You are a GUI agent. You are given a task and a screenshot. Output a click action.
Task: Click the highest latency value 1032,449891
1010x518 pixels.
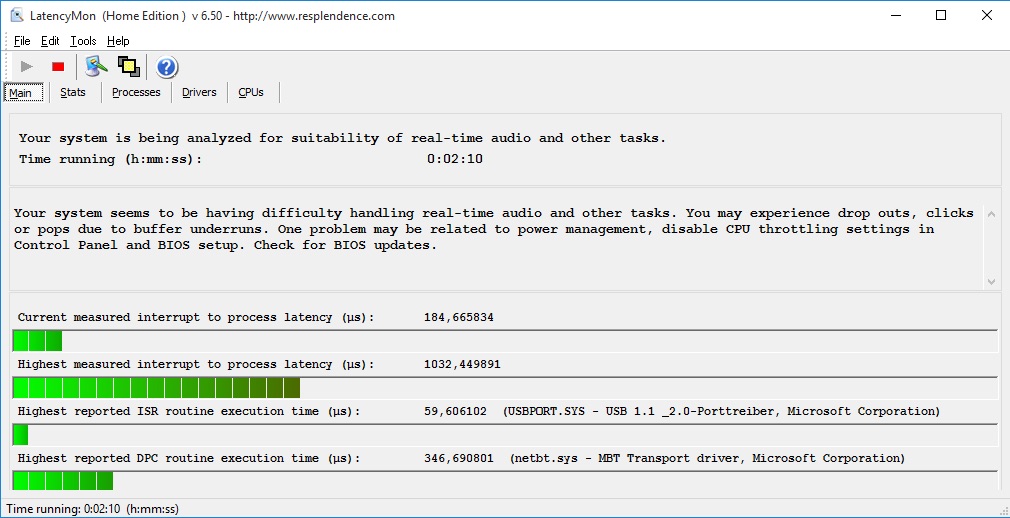[x=462, y=365]
